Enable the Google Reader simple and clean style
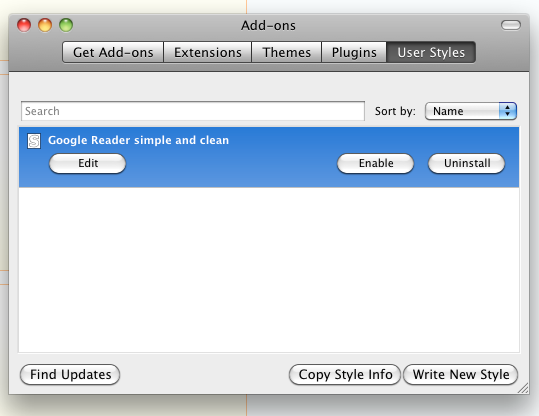The height and width of the screenshot is (416, 539). [376, 163]
